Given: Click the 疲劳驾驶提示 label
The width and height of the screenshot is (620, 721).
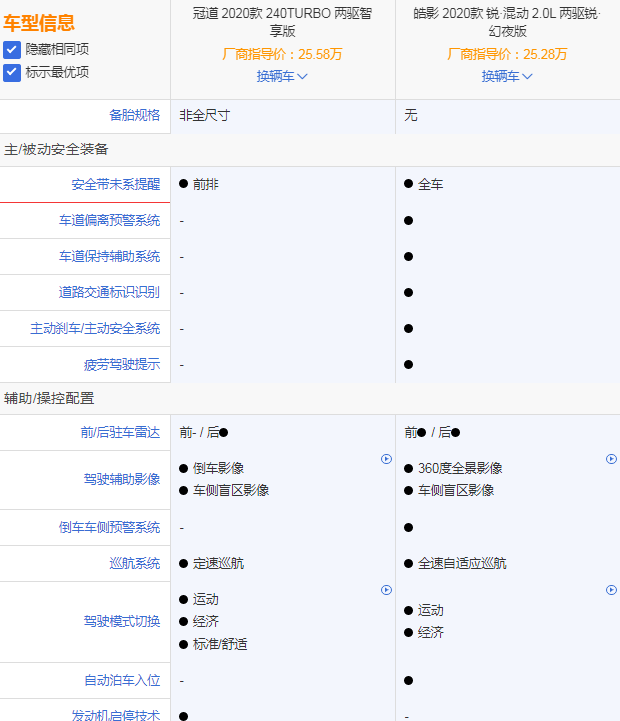Looking at the screenshot, I should point(122,364).
